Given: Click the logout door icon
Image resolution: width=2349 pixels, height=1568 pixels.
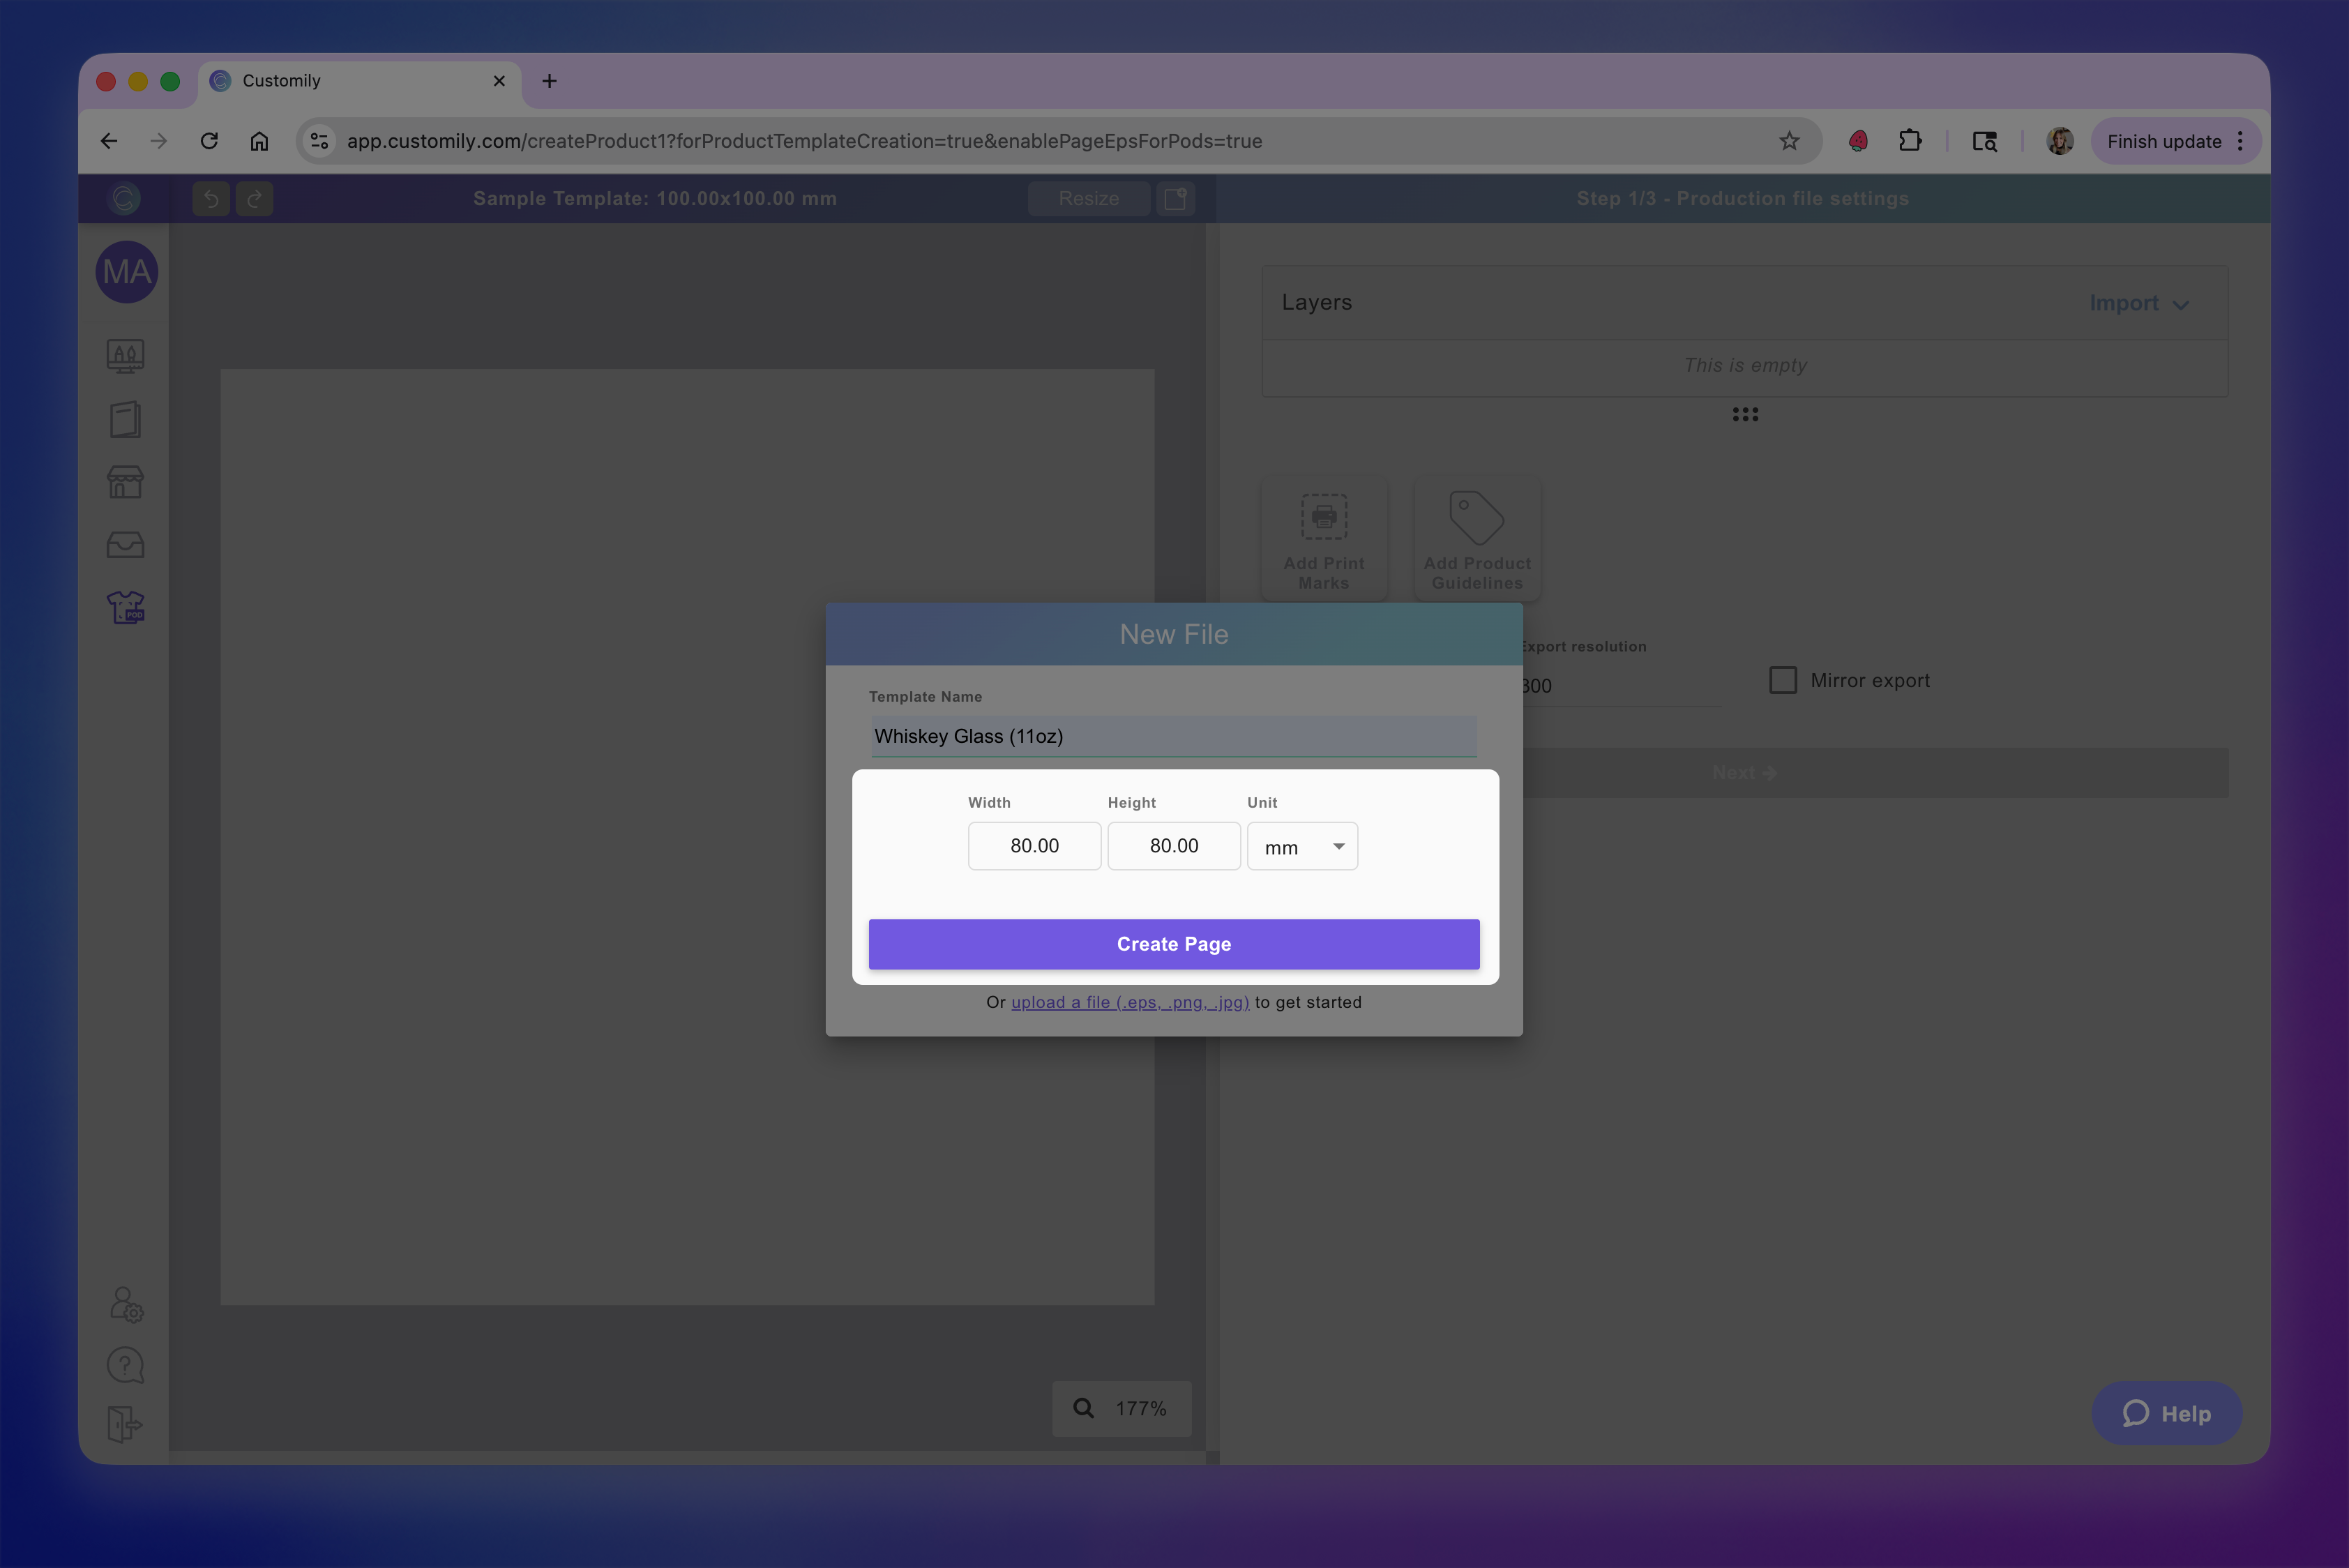Looking at the screenshot, I should (x=124, y=1424).
